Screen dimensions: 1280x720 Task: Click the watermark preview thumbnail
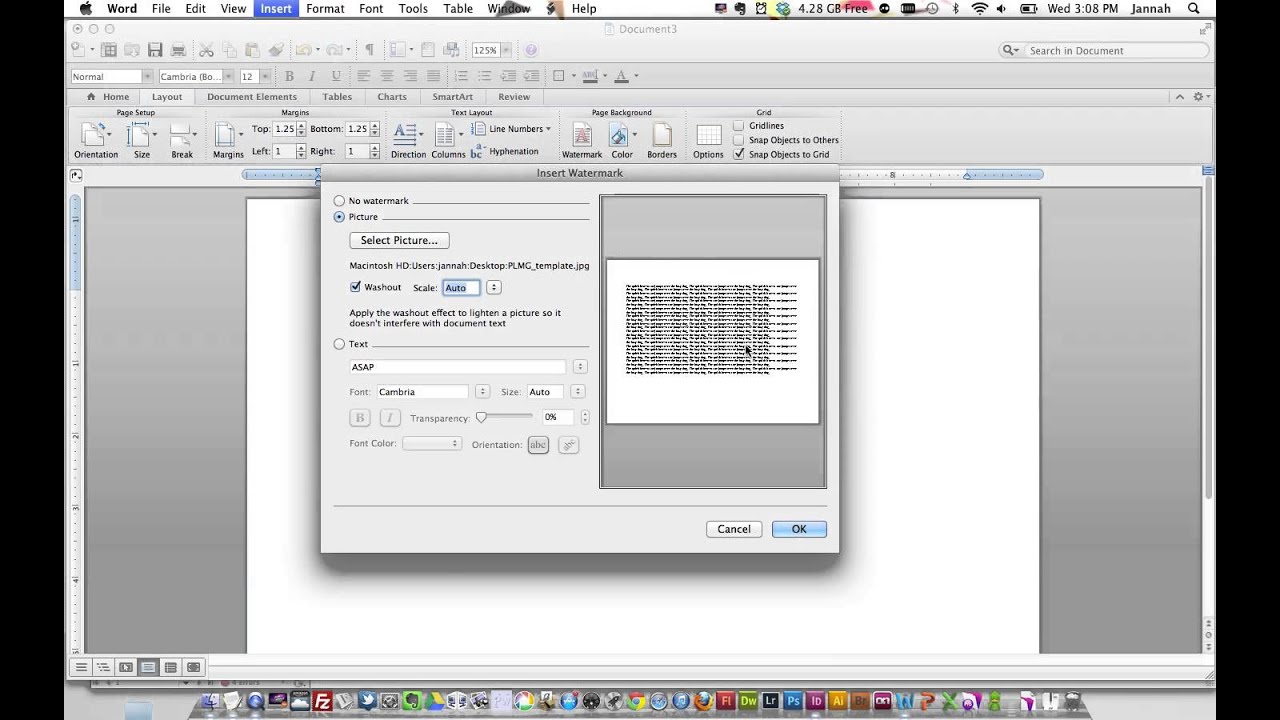712,342
